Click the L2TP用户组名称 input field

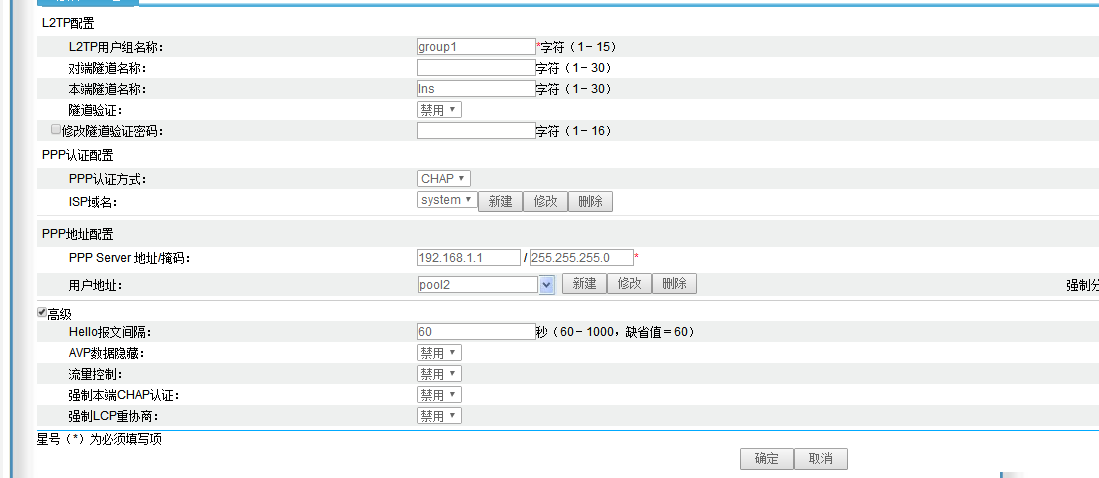[x=476, y=46]
